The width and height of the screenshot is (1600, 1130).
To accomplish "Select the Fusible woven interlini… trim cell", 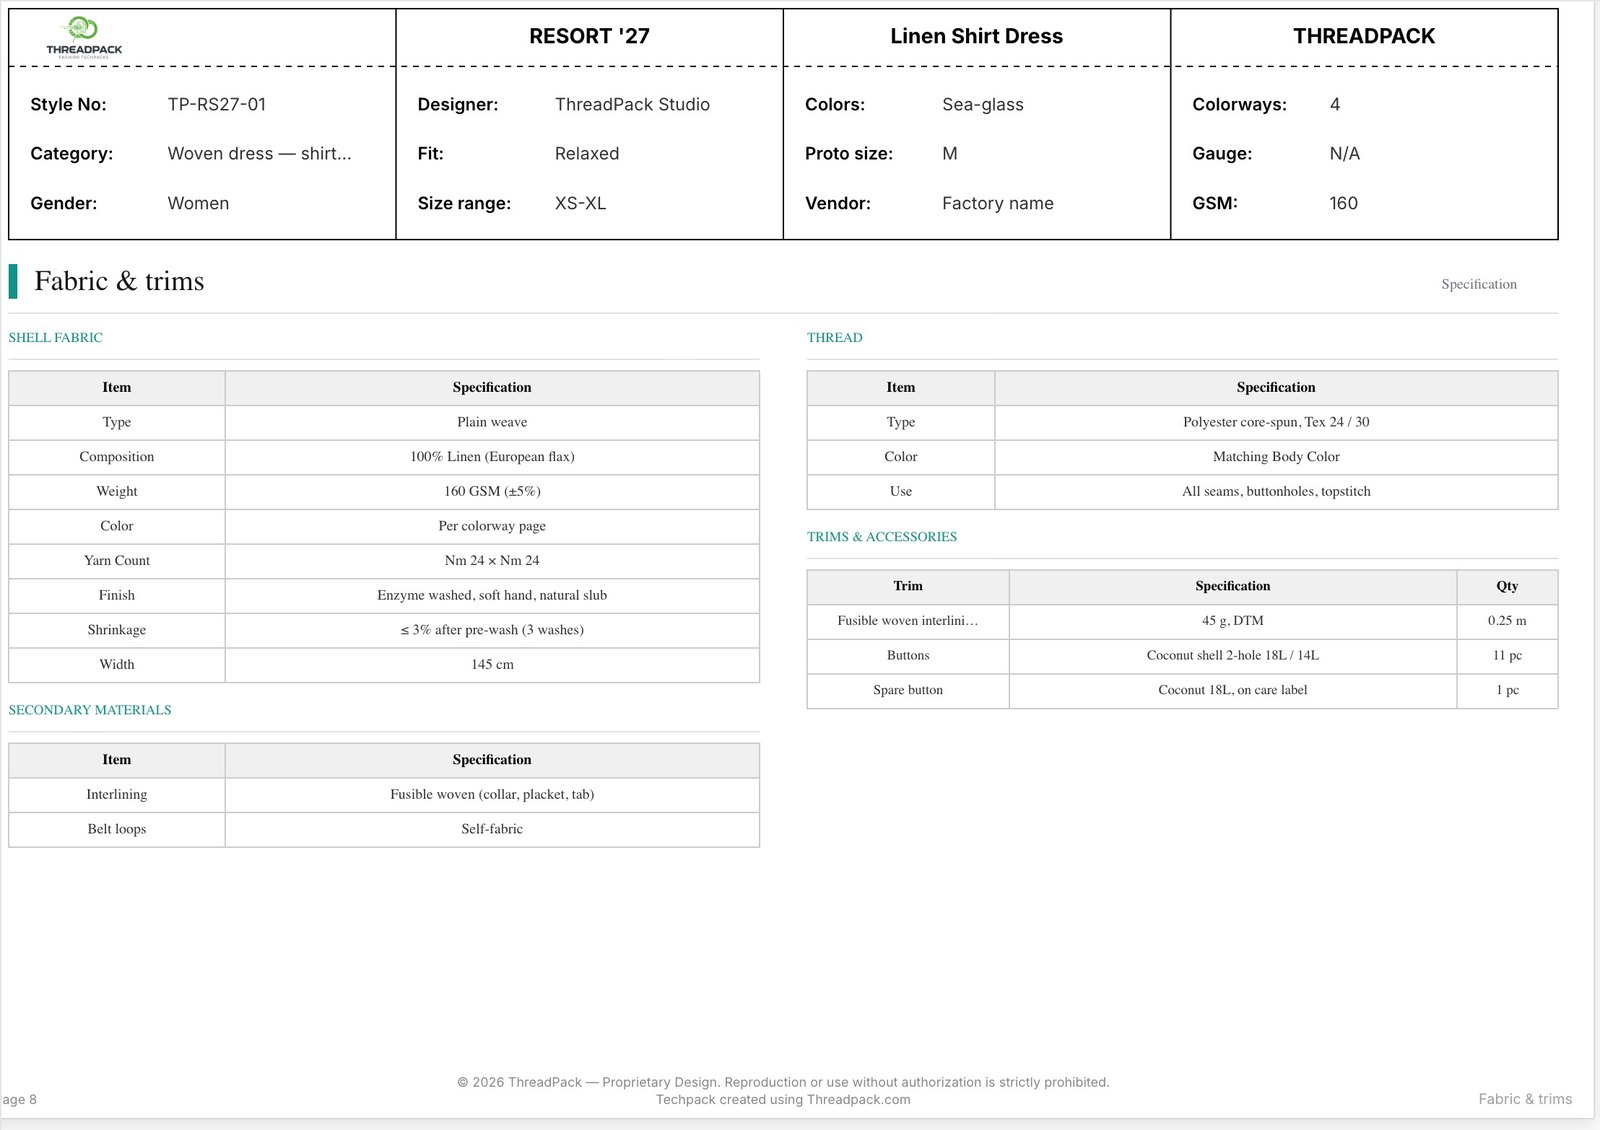I will (908, 621).
